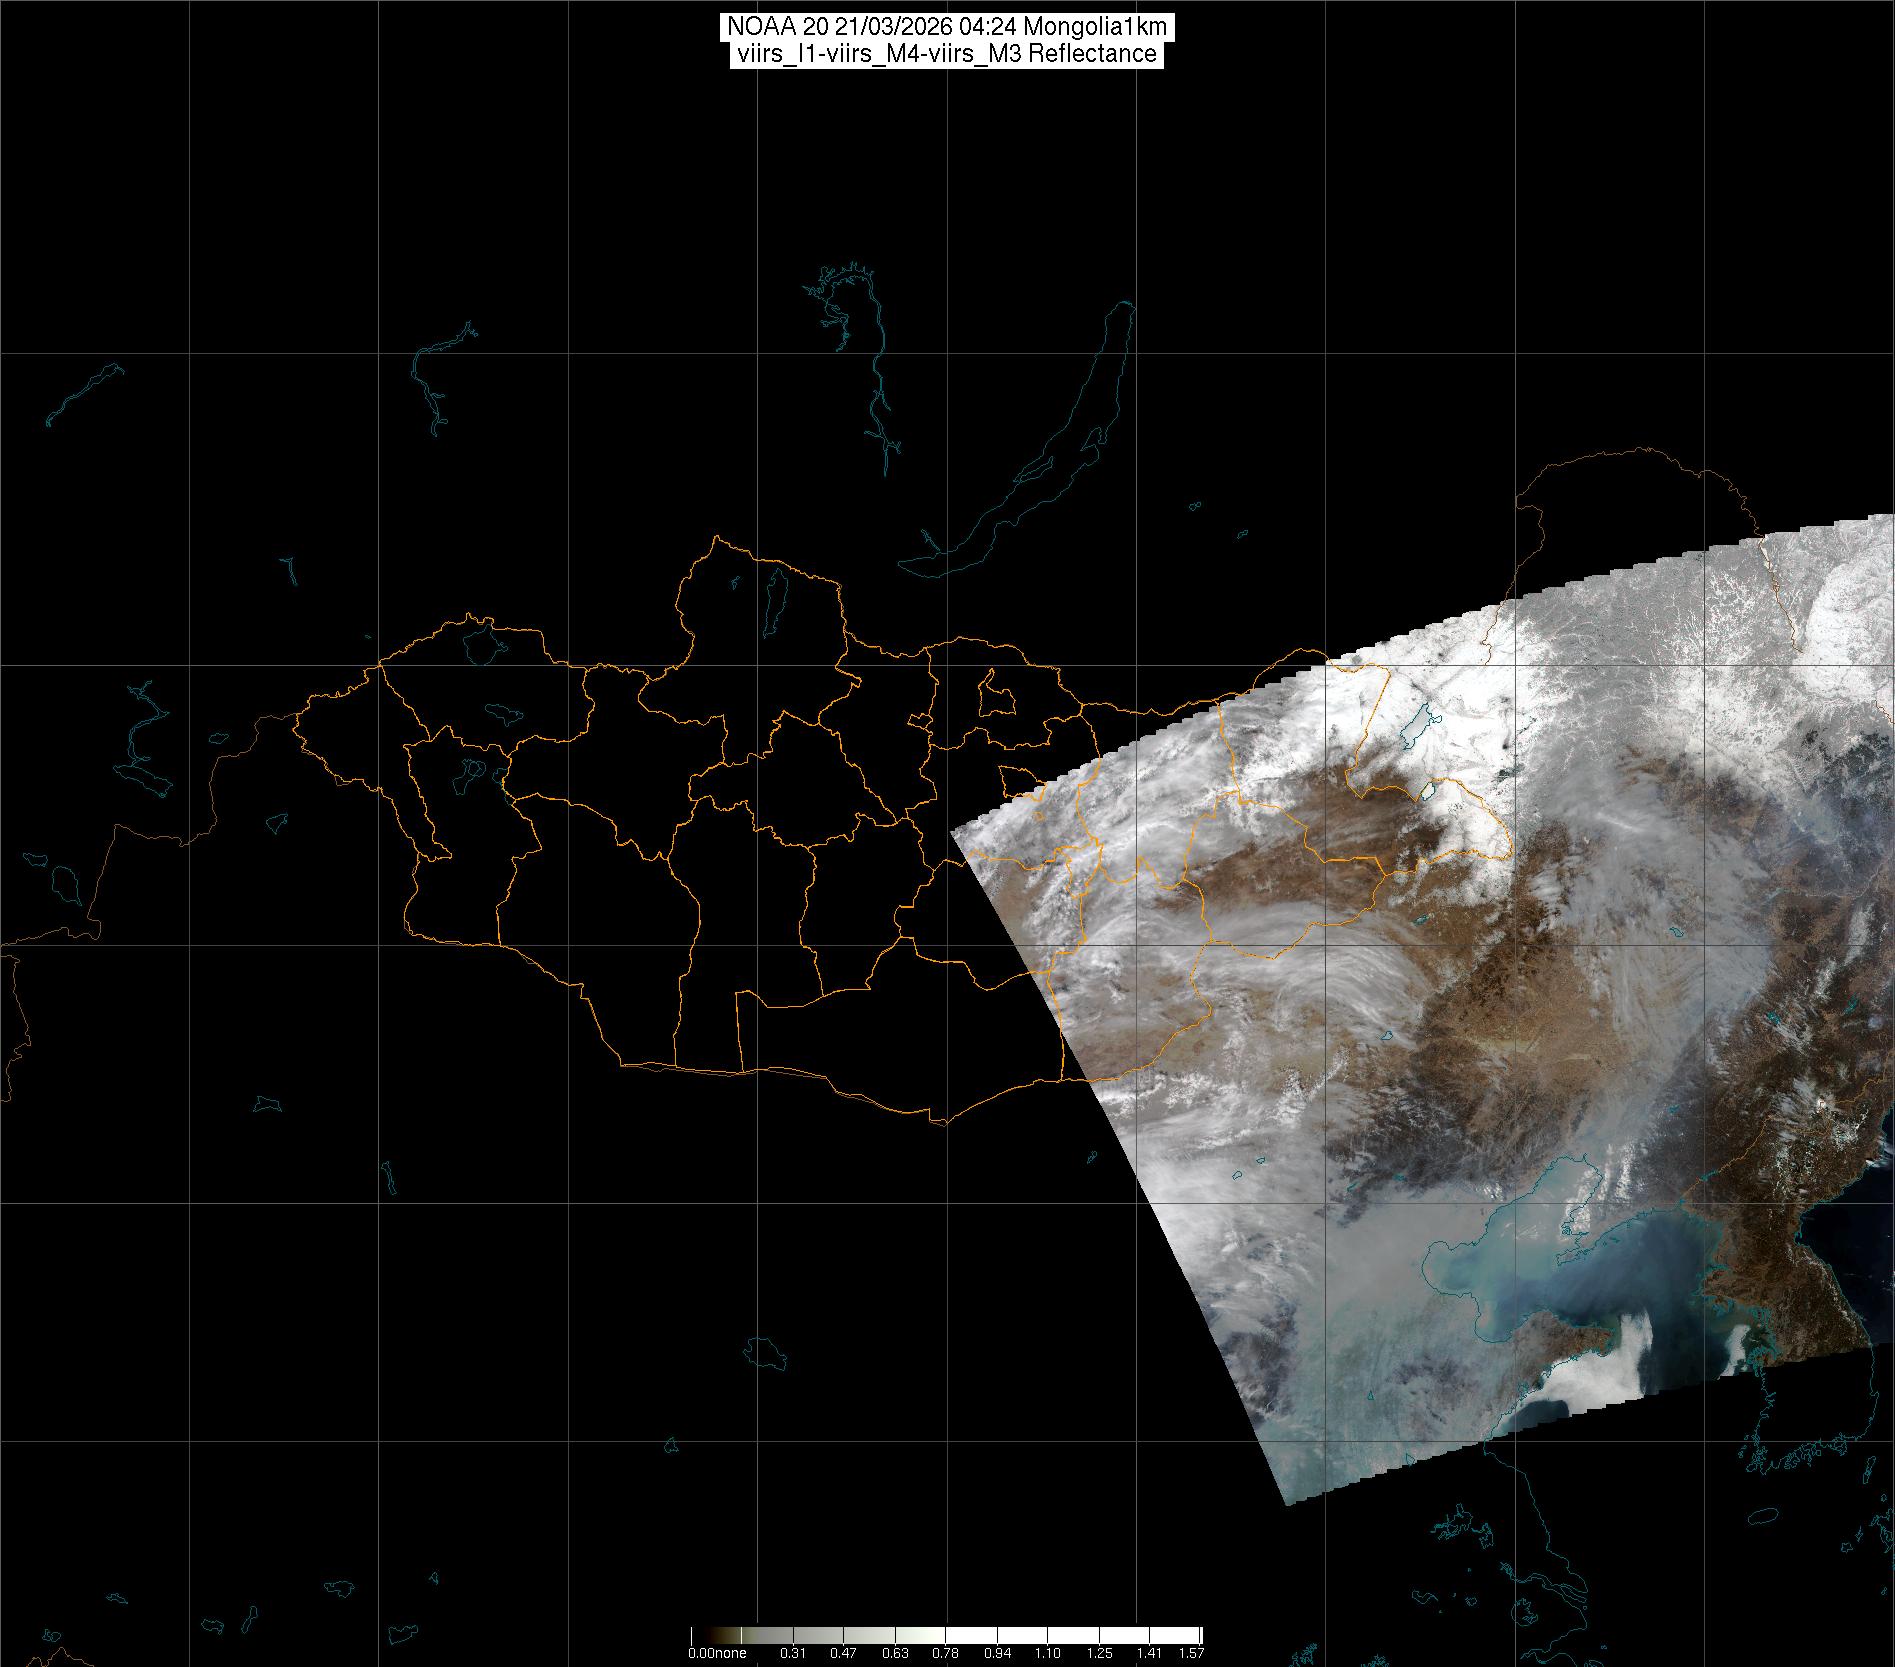1895x1667 pixels.
Task: Click the 0.63 colorbar tick label
Action: point(895,1653)
